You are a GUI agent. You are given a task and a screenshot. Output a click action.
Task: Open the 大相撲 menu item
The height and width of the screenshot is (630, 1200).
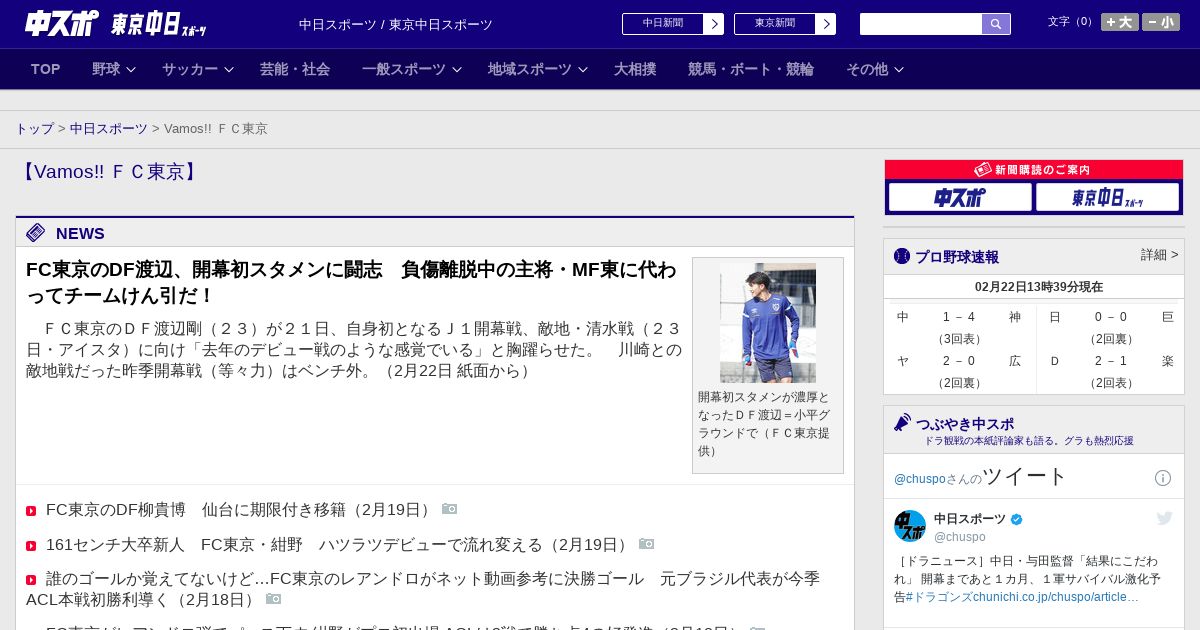tap(635, 69)
